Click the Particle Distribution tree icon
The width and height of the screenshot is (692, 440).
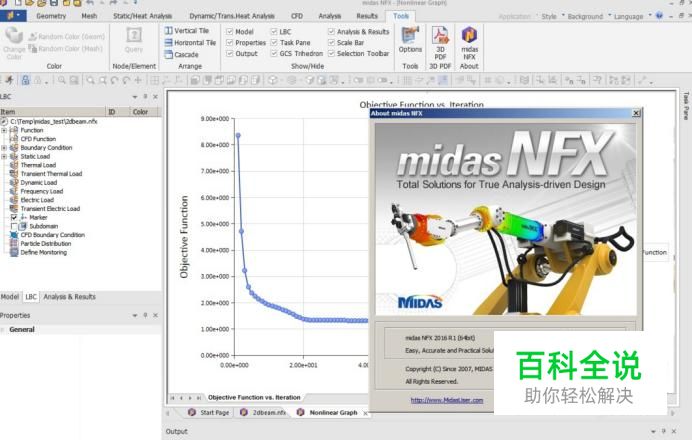click(14, 243)
